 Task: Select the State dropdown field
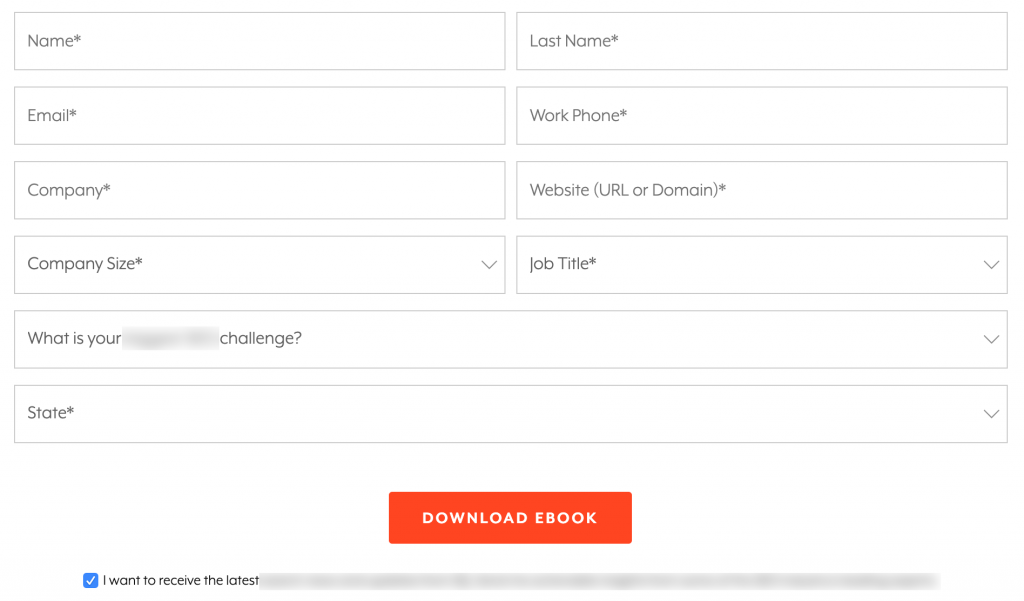[510, 414]
